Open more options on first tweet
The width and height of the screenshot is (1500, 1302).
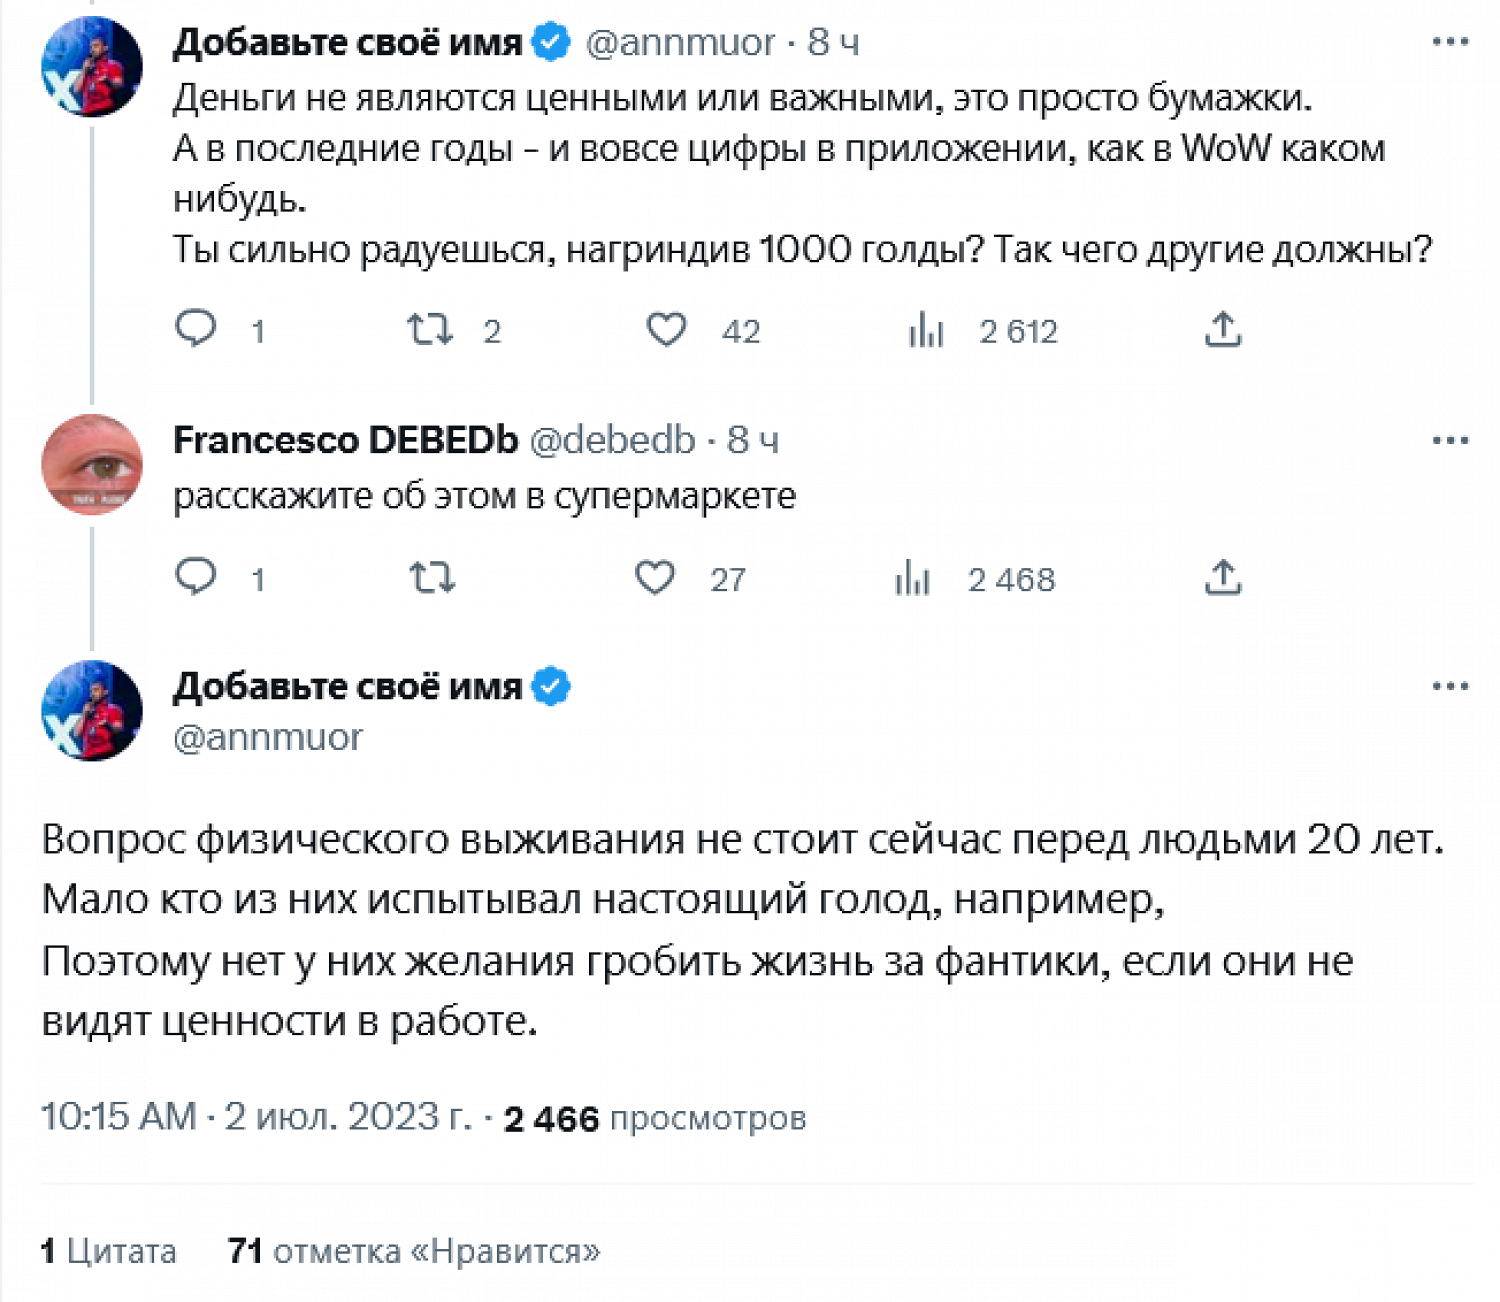coord(1450,42)
